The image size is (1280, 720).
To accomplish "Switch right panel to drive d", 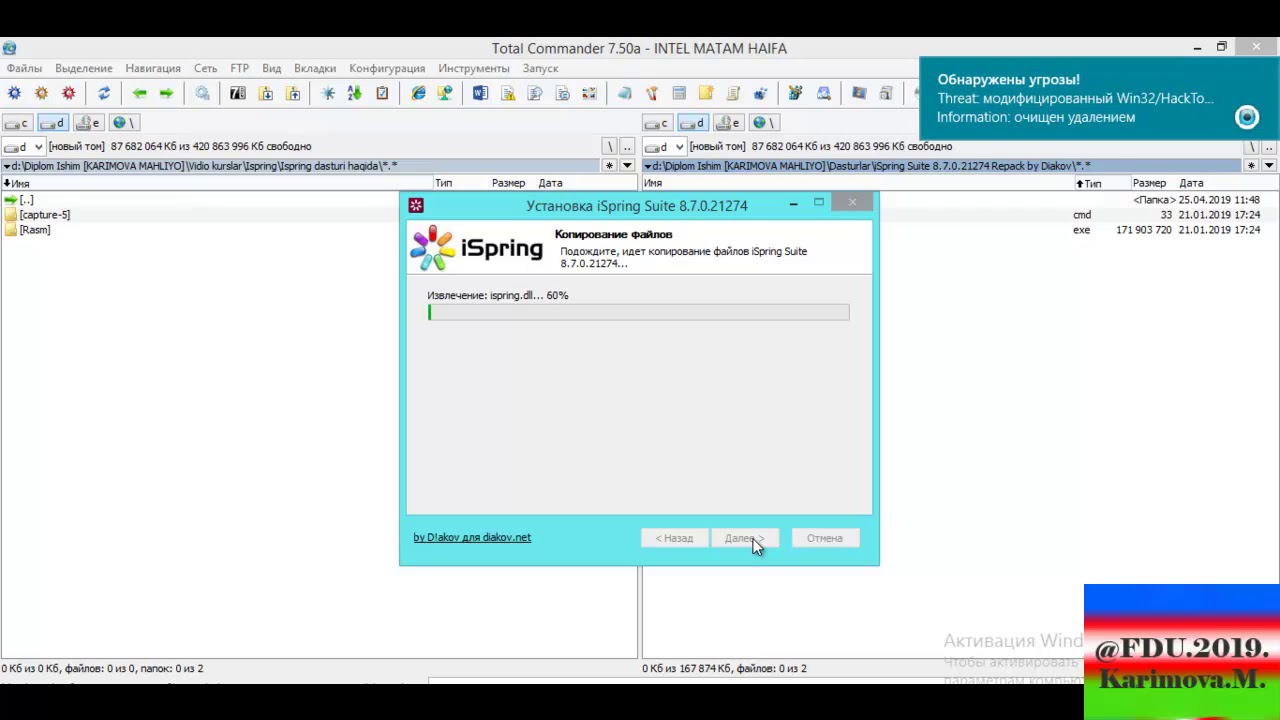I will (x=692, y=122).
